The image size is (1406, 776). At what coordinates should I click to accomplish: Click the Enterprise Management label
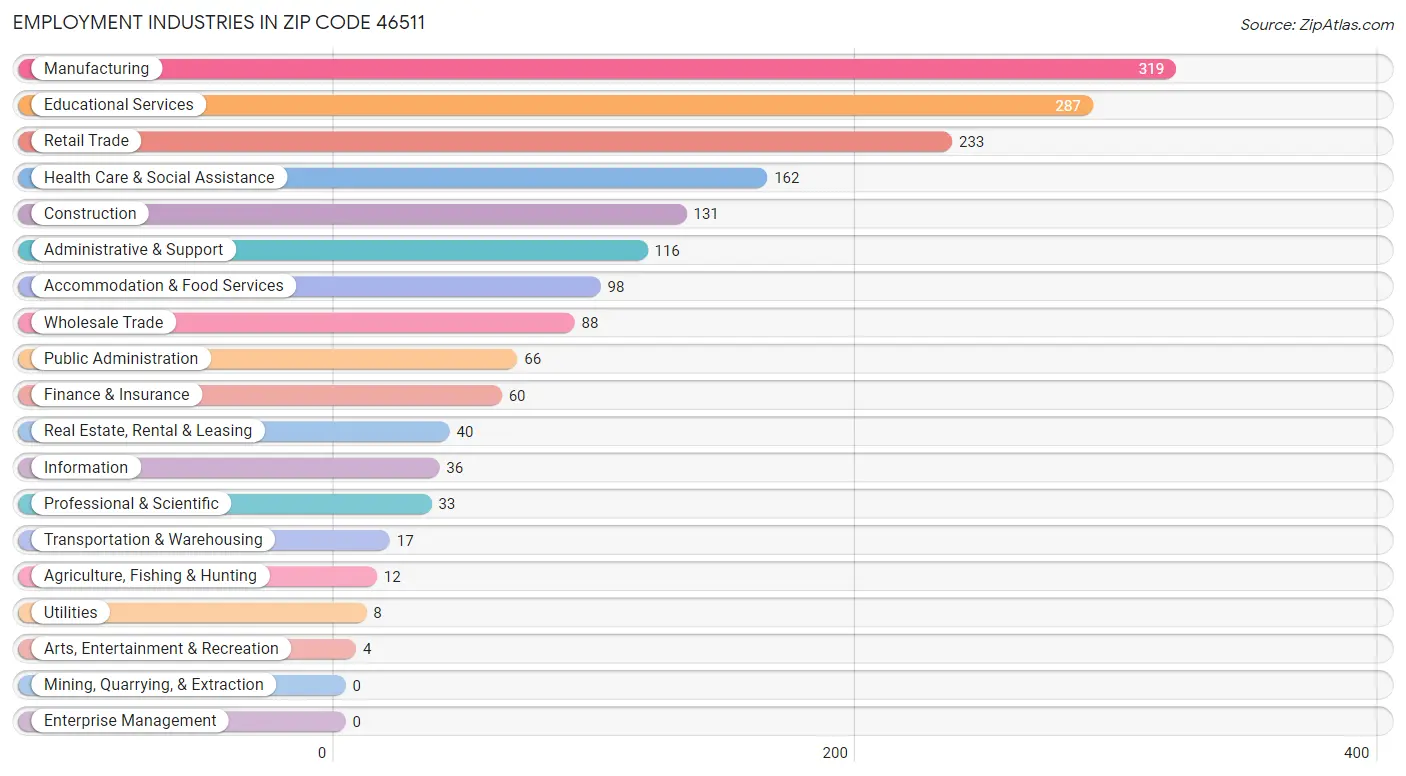130,721
